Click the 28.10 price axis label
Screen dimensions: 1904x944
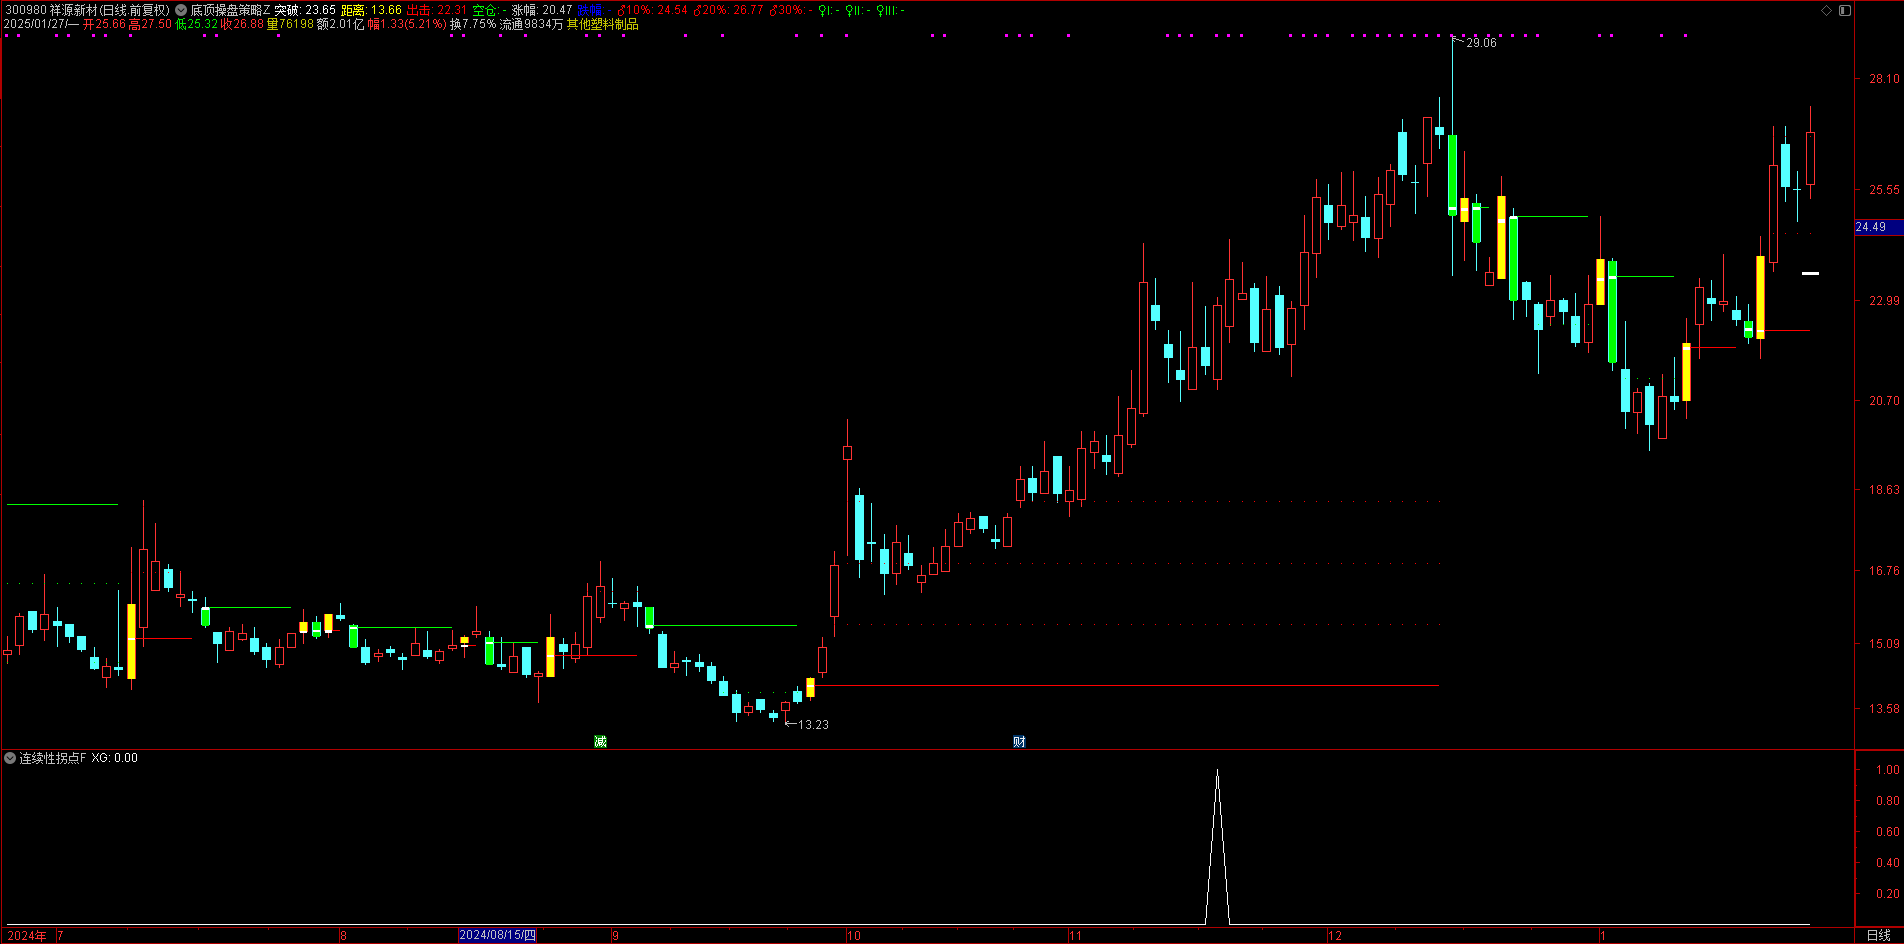point(1884,79)
